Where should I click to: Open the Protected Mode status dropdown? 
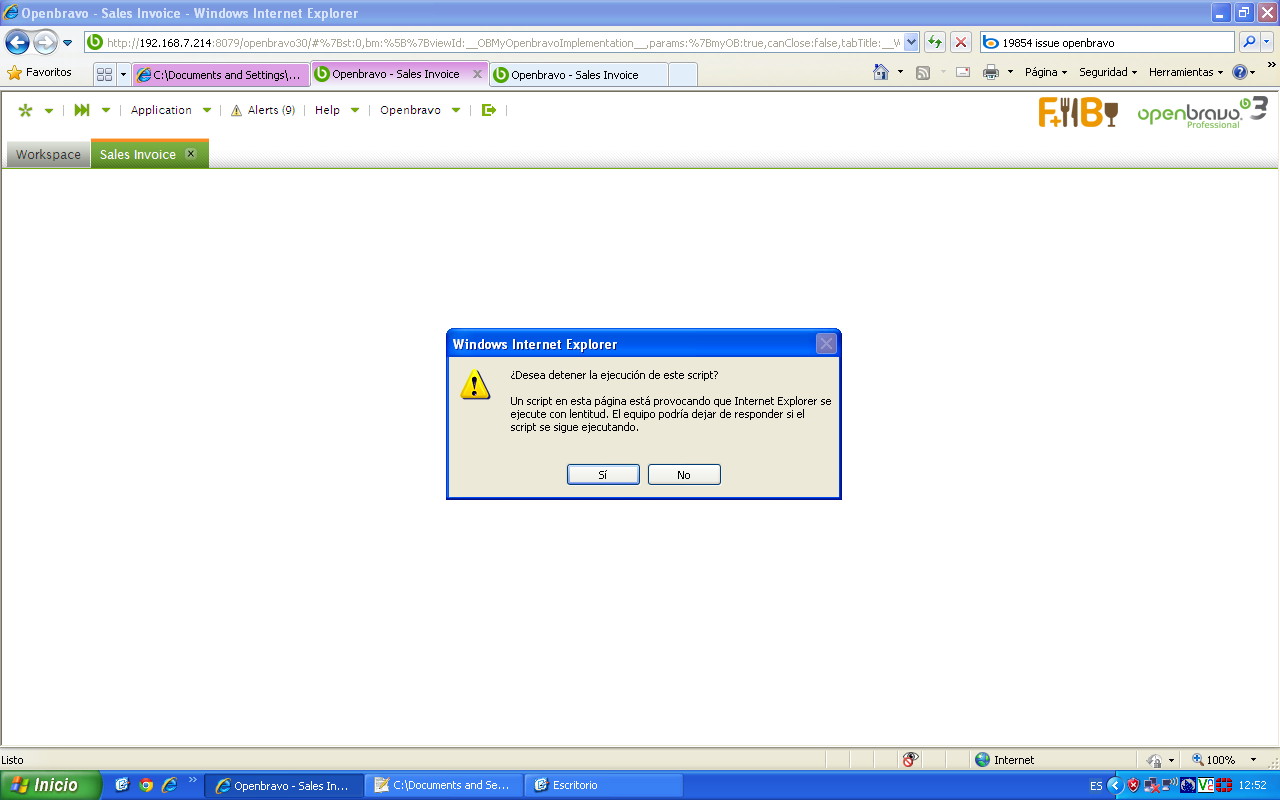1160,760
